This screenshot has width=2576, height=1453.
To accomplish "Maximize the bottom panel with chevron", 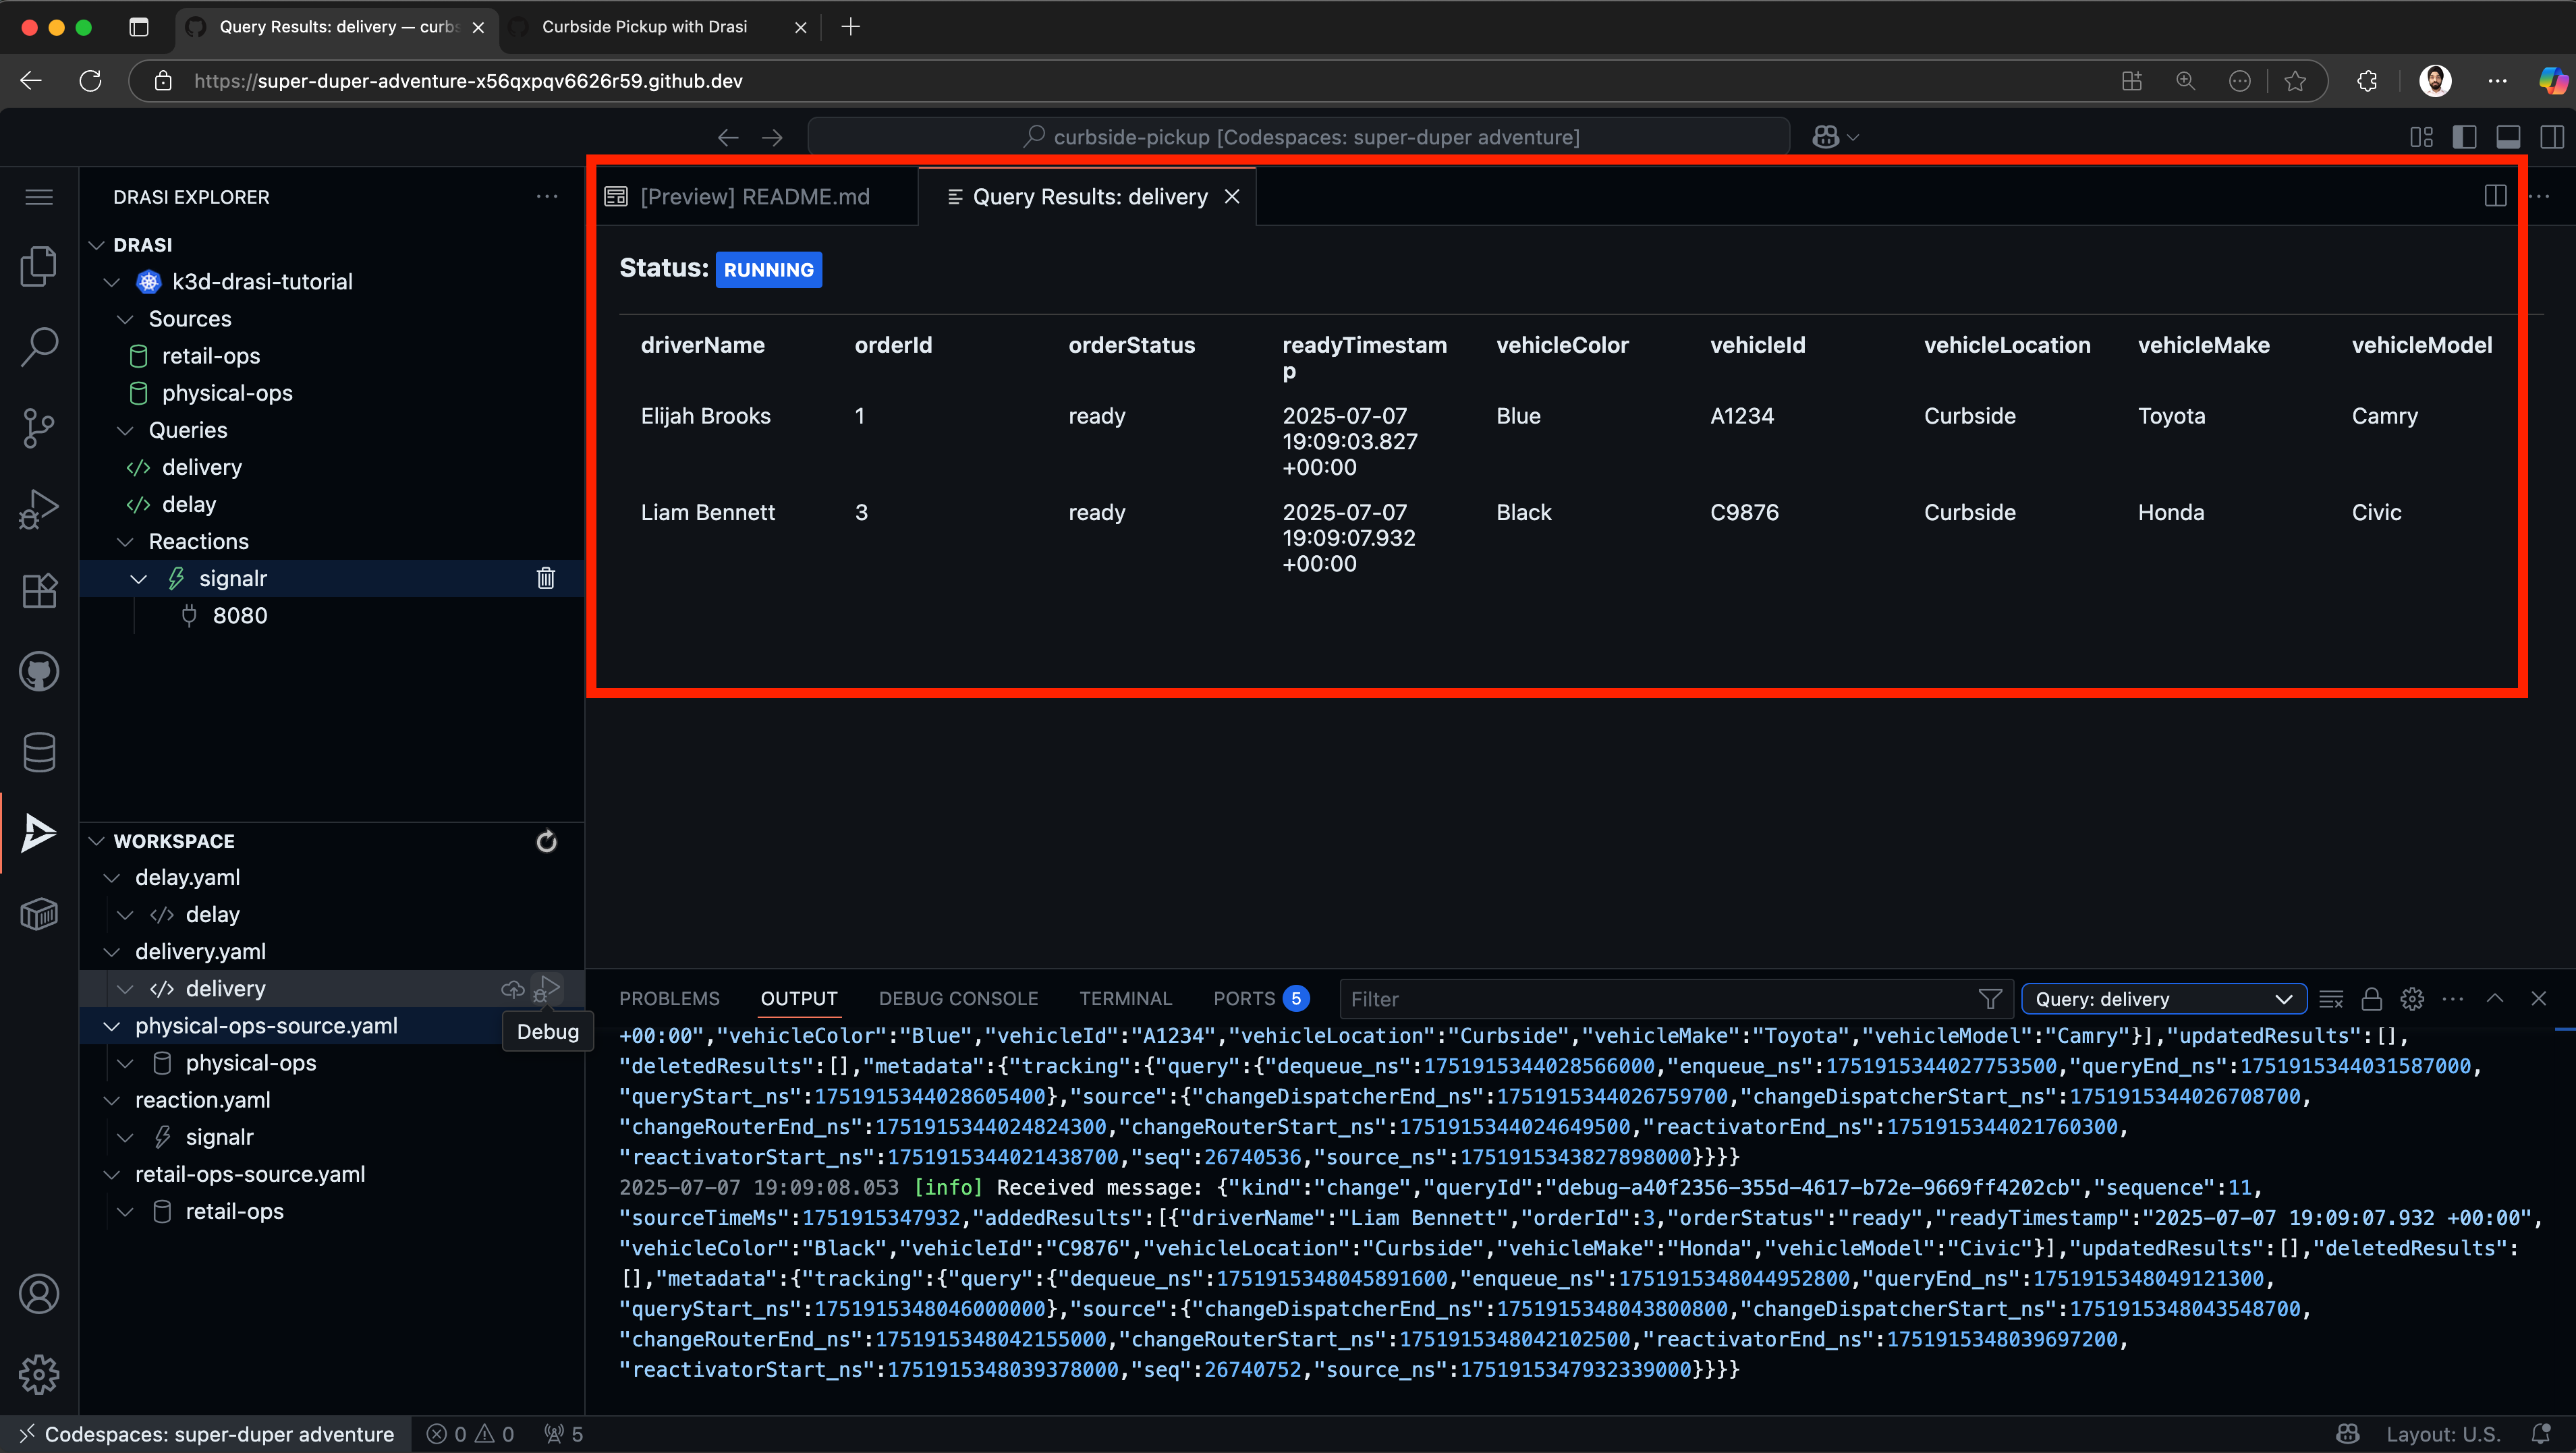I will tap(2495, 998).
